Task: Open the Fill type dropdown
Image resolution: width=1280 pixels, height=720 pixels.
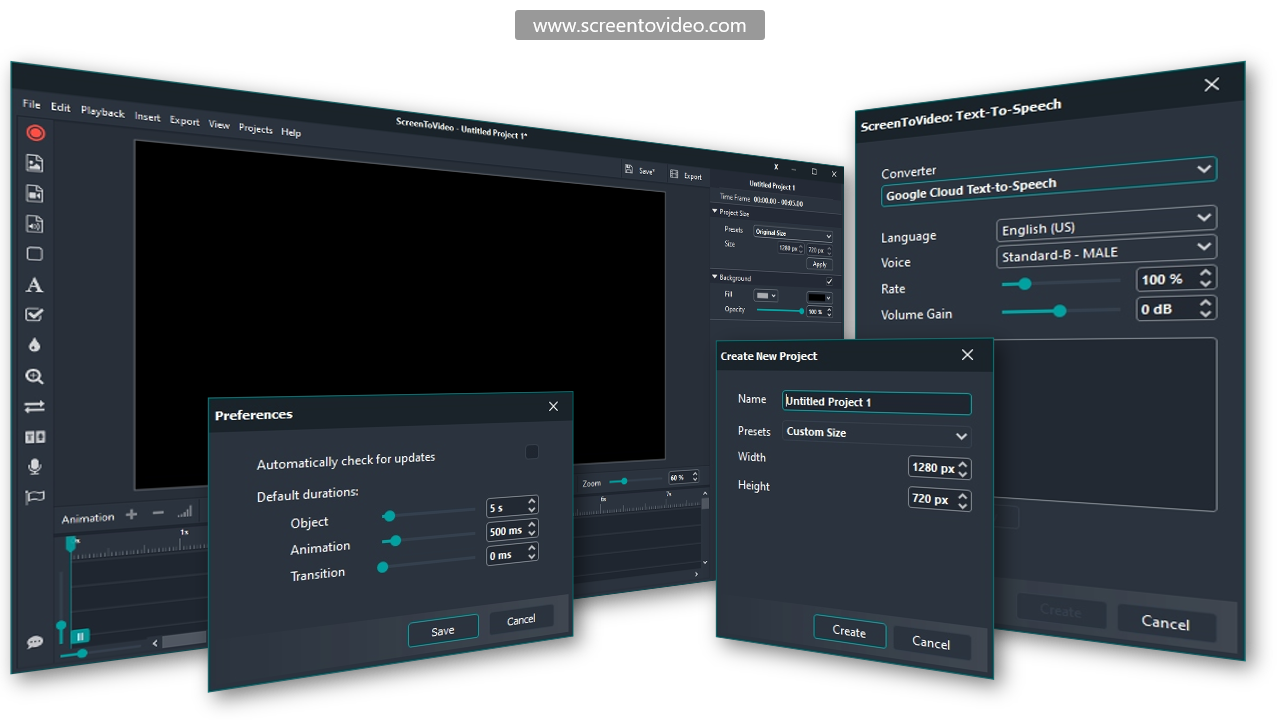Action: click(765, 296)
